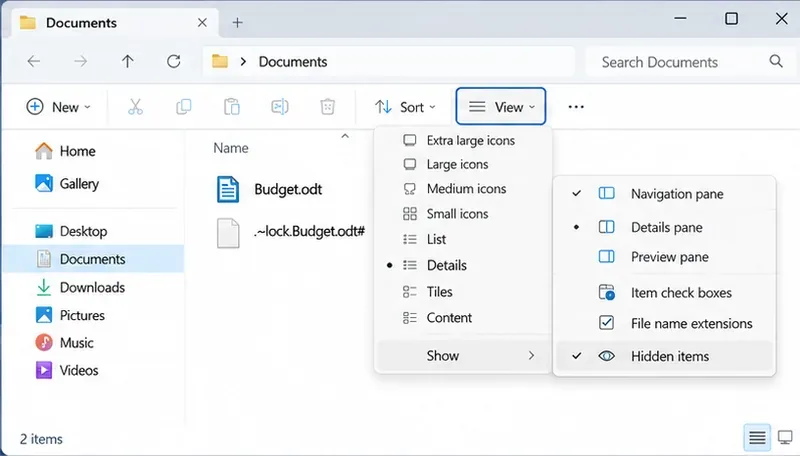Expand the Show submenu
Screen dimensions: 800x456
coord(463,356)
